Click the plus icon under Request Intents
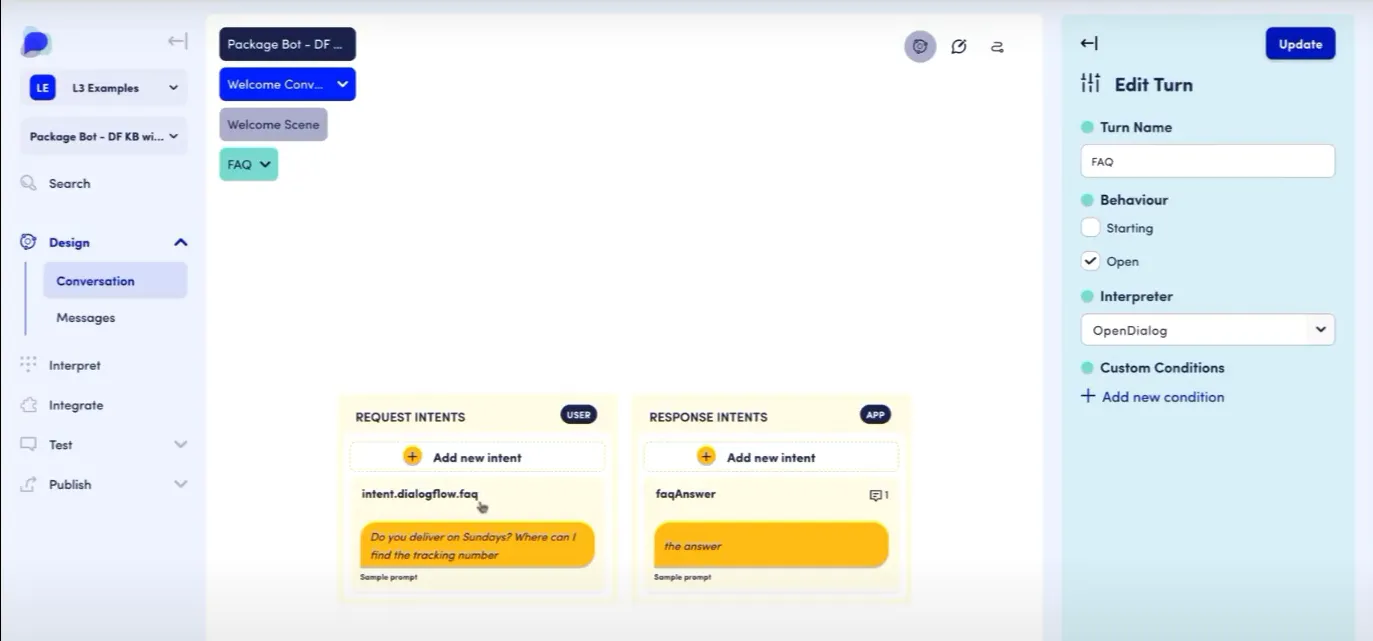 click(x=412, y=456)
